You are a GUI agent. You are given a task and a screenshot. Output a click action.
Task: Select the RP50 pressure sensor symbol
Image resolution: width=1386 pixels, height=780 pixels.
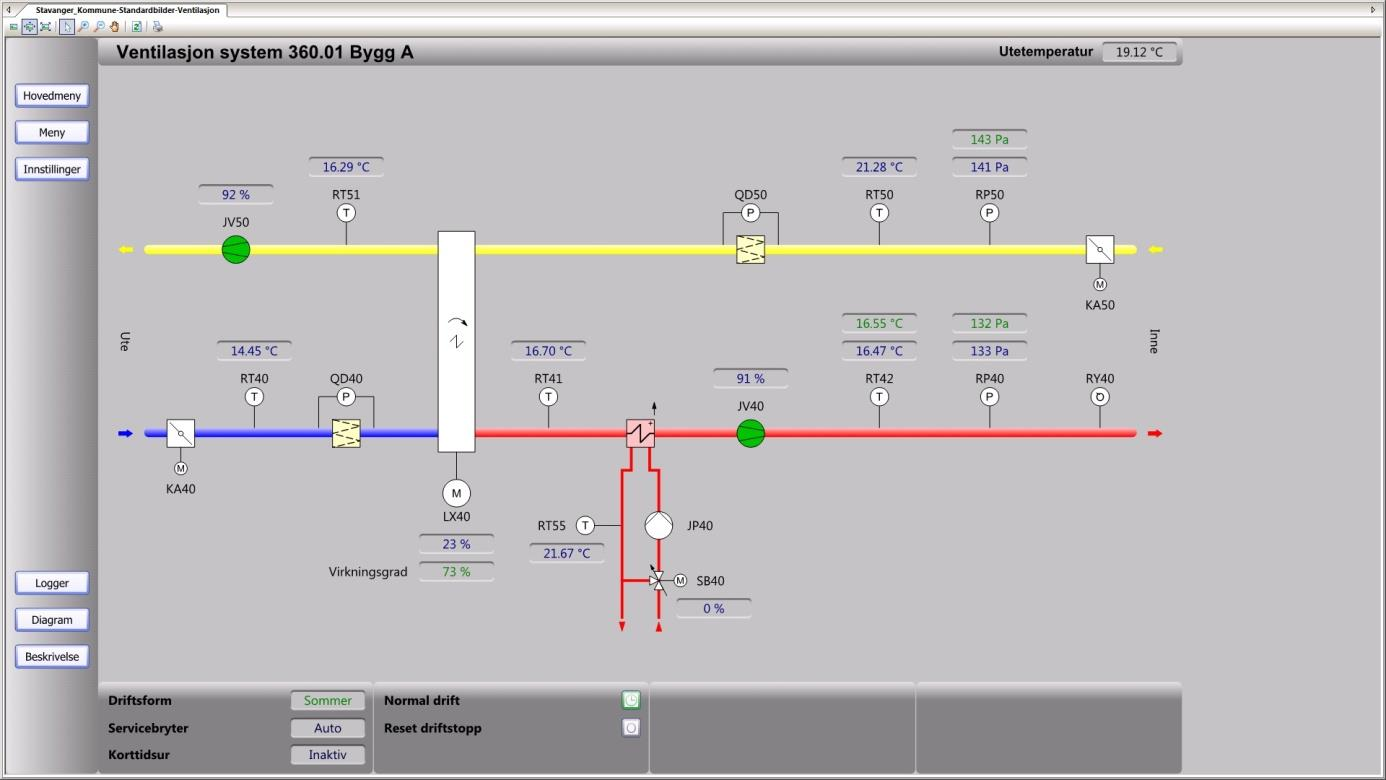coord(989,213)
